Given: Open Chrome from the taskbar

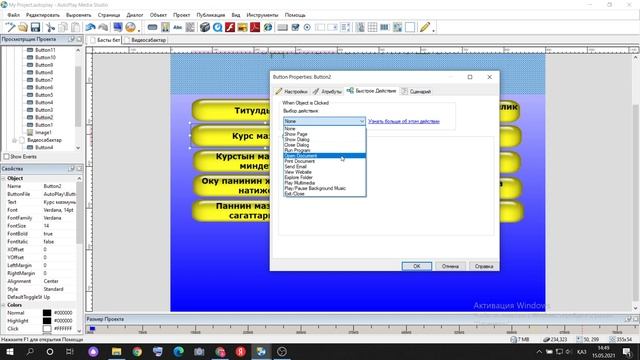Looking at the screenshot, I should pos(137,351).
